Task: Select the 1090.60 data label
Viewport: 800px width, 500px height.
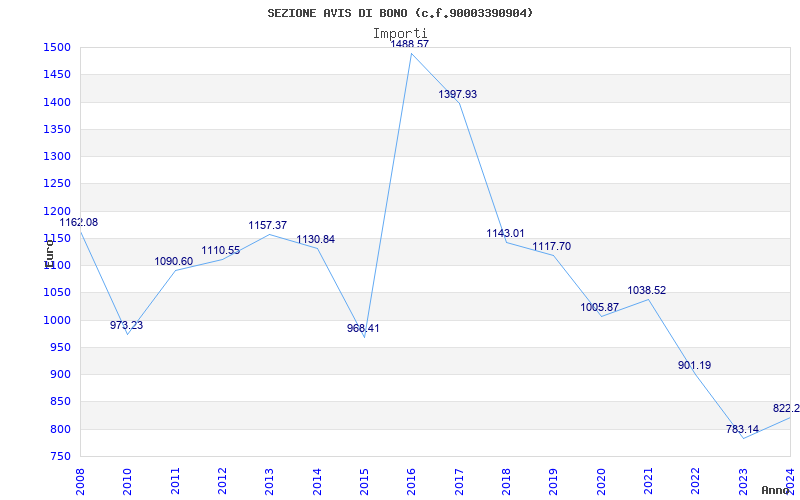Action: click(x=174, y=261)
